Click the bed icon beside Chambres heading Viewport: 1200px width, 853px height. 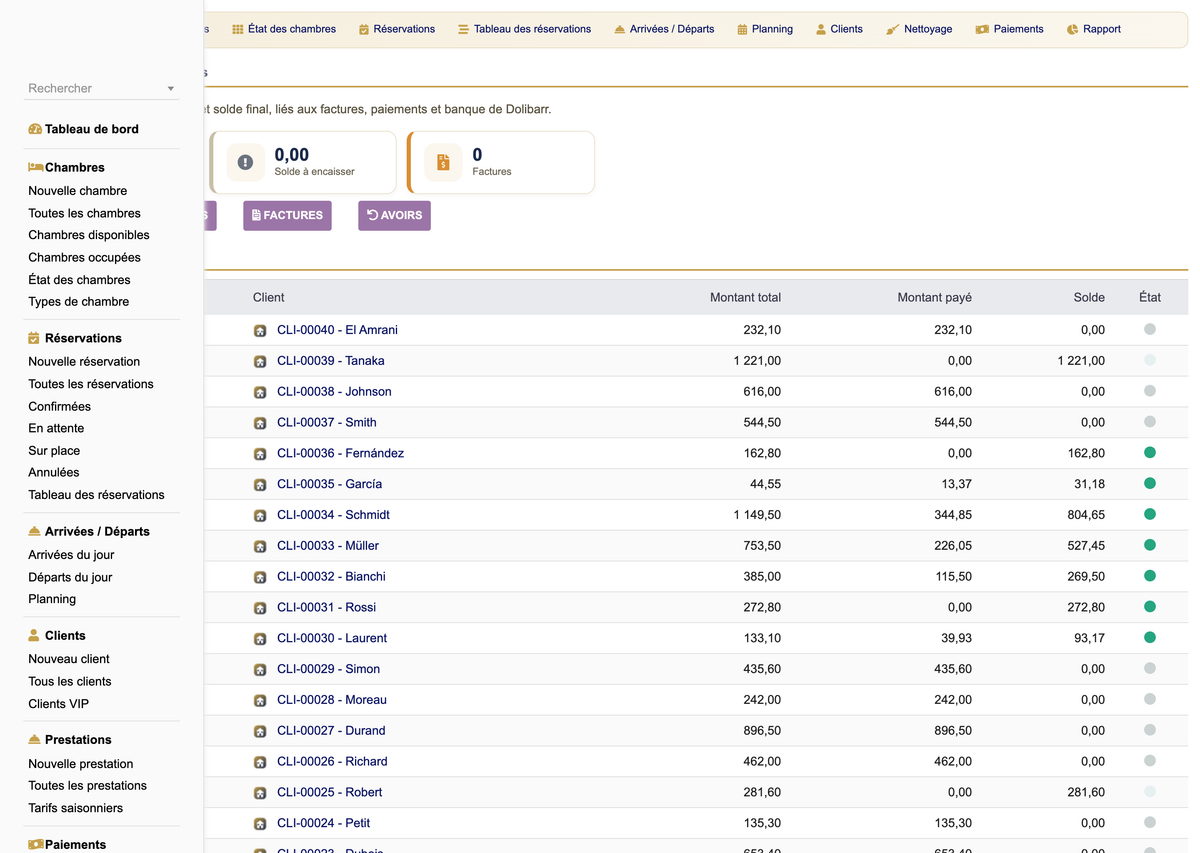click(35, 167)
